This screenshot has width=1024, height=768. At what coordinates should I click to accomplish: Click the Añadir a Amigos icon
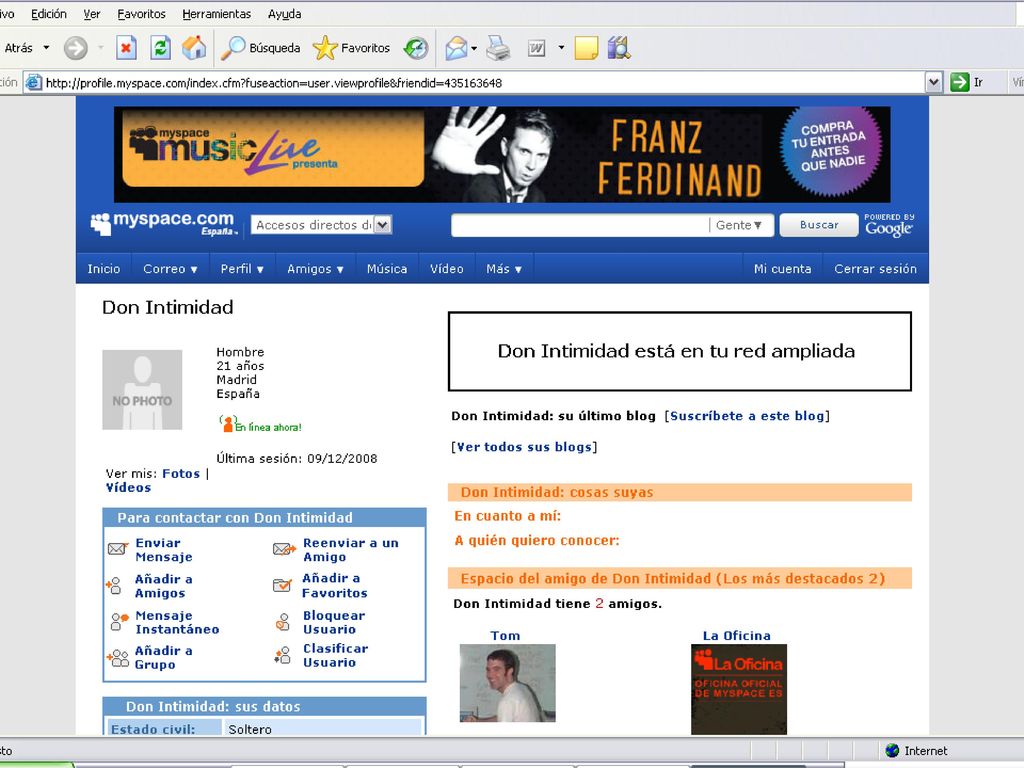coord(114,585)
